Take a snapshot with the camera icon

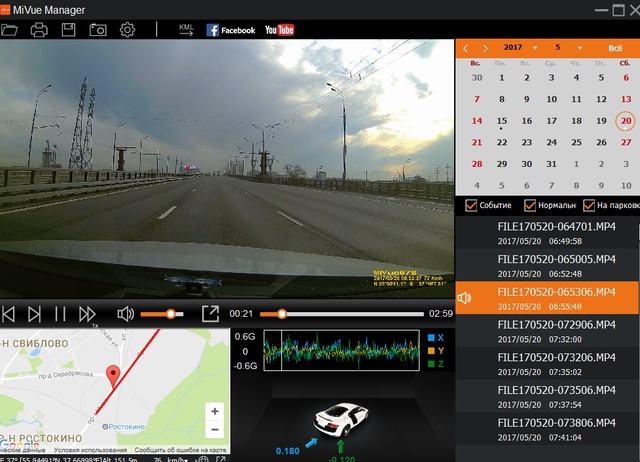[98, 30]
